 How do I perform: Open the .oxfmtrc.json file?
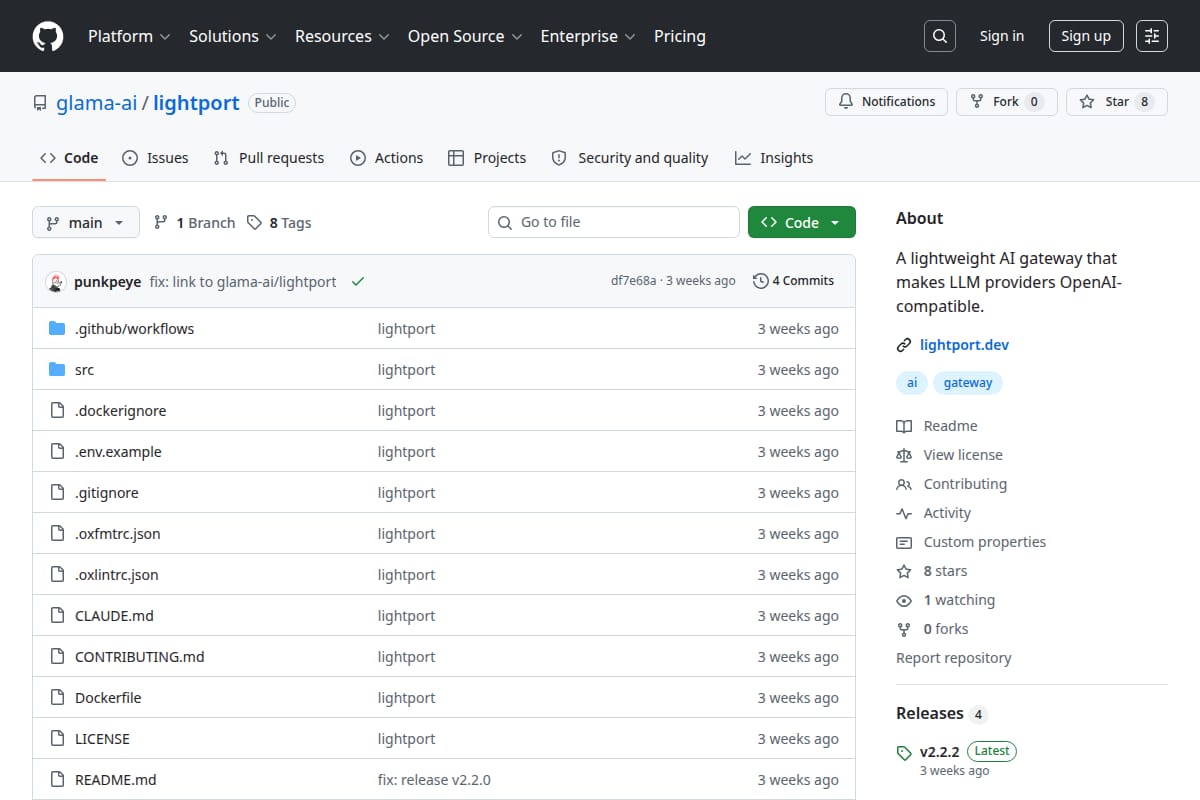118,534
